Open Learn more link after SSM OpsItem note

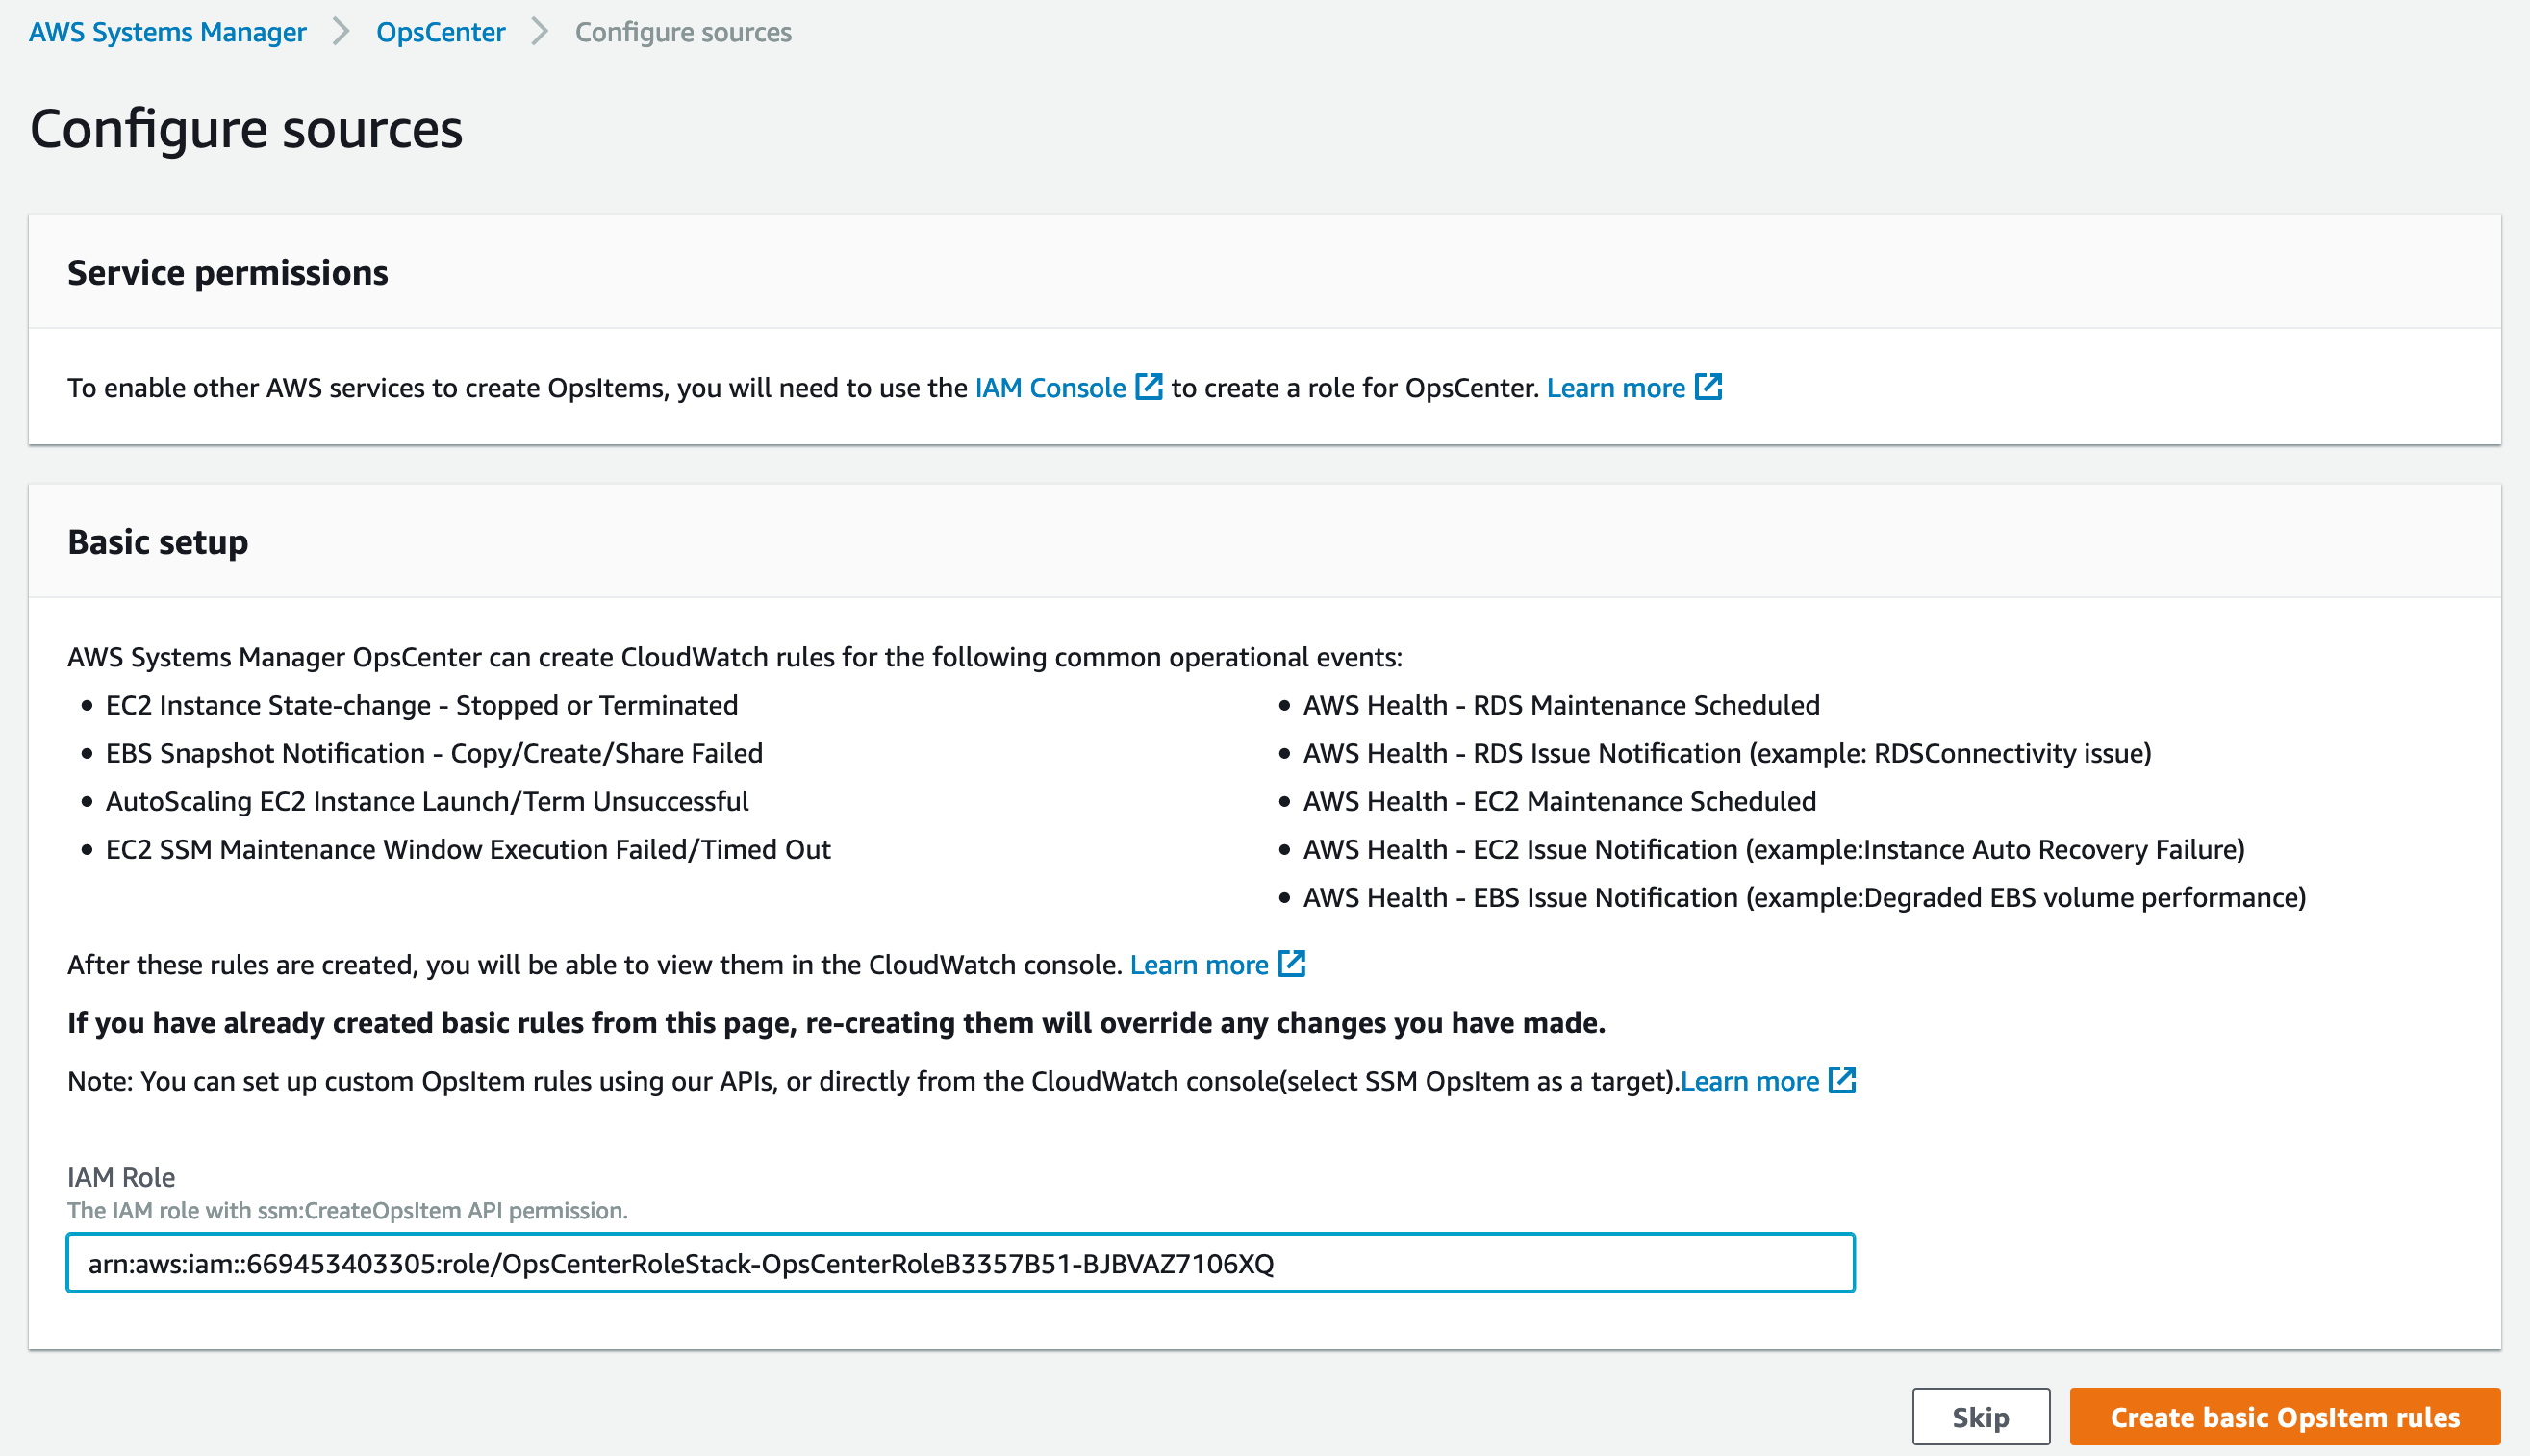point(1749,1081)
